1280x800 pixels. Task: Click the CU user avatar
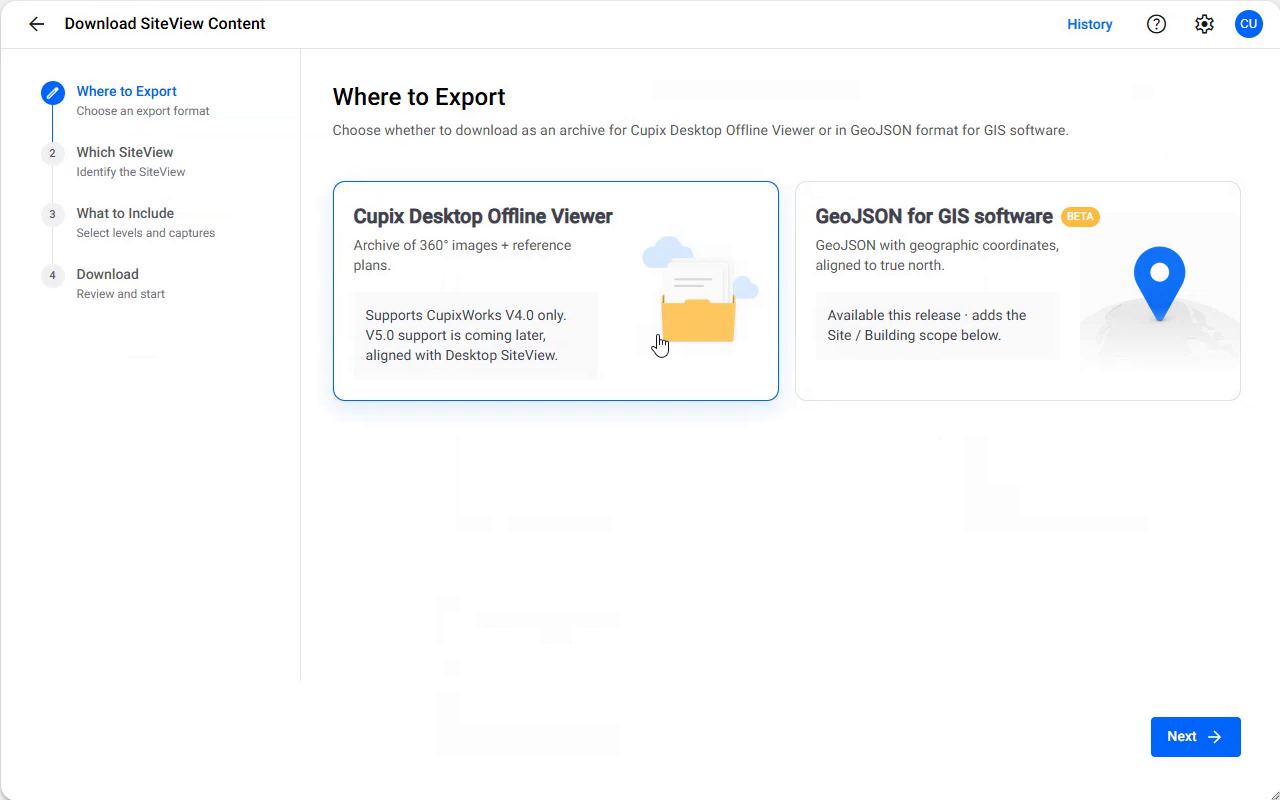coord(1248,24)
